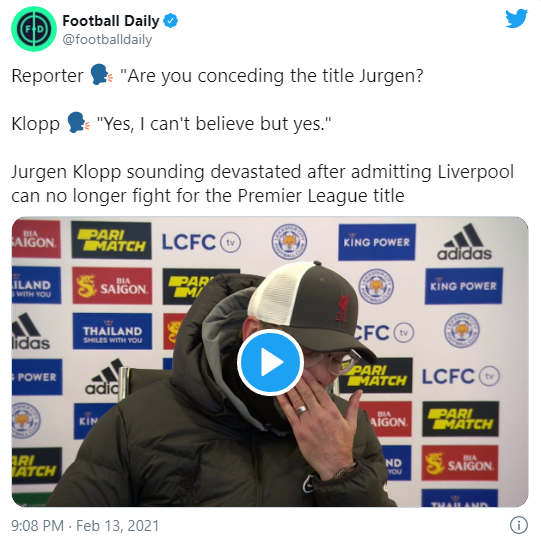Screen dimensions: 541x543
Task: Play the embedded video
Action: tap(270, 362)
